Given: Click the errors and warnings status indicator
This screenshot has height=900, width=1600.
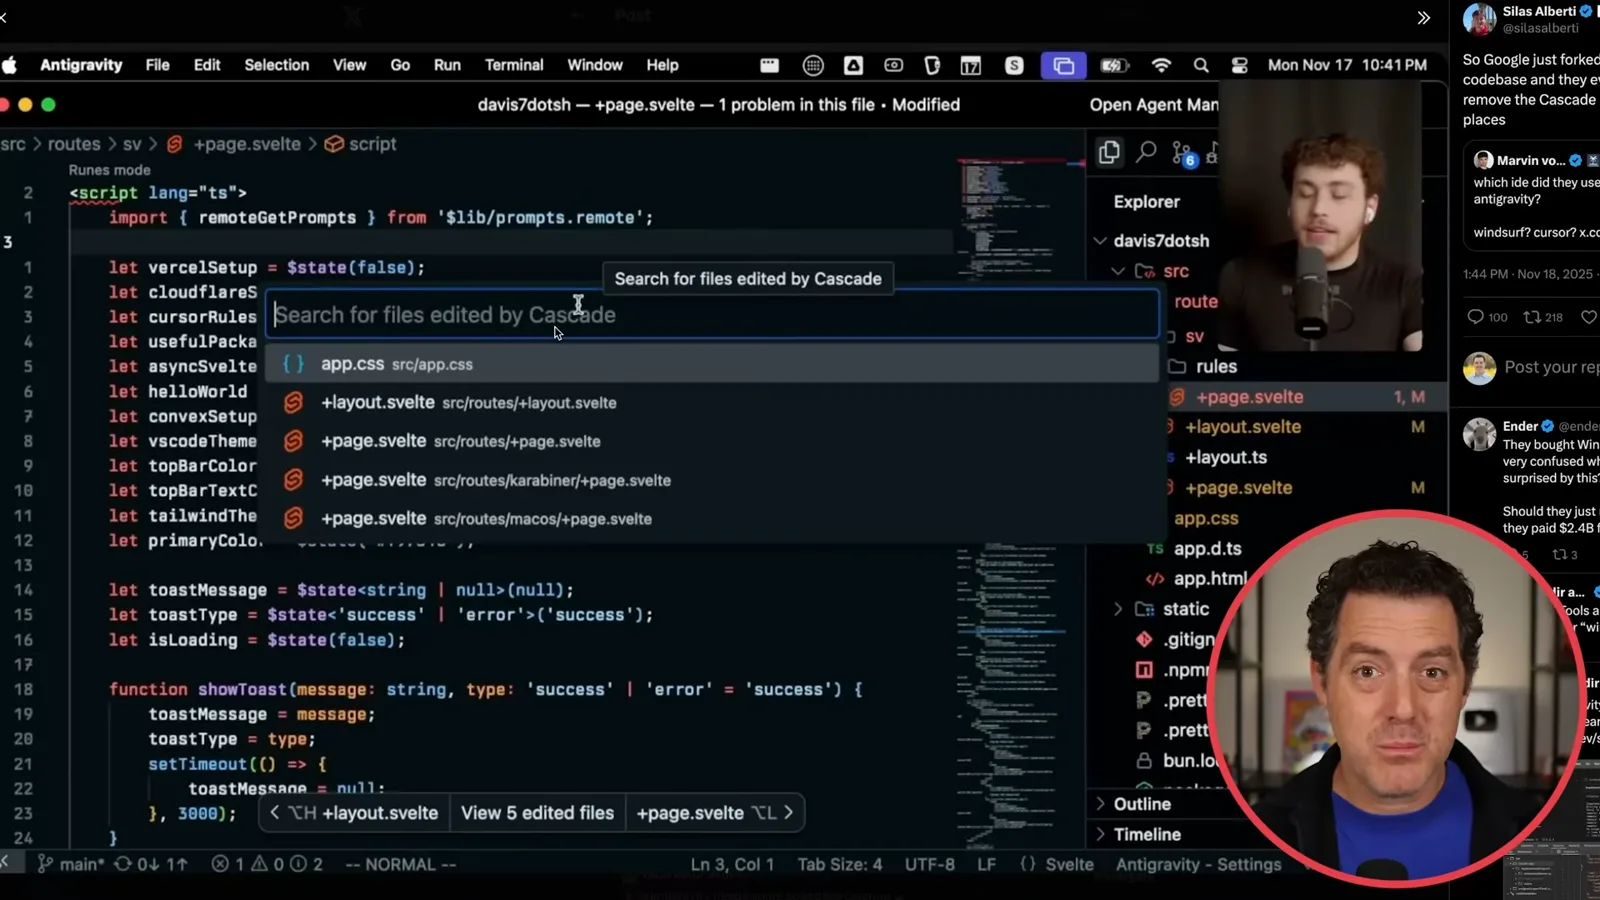Looking at the screenshot, I should (266, 864).
